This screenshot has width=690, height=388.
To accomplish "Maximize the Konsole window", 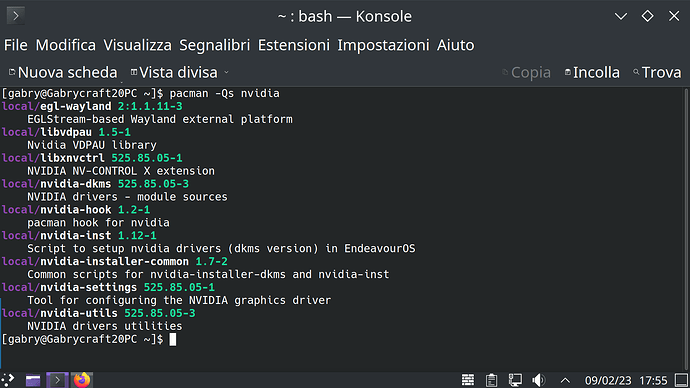I will (x=647, y=16).
